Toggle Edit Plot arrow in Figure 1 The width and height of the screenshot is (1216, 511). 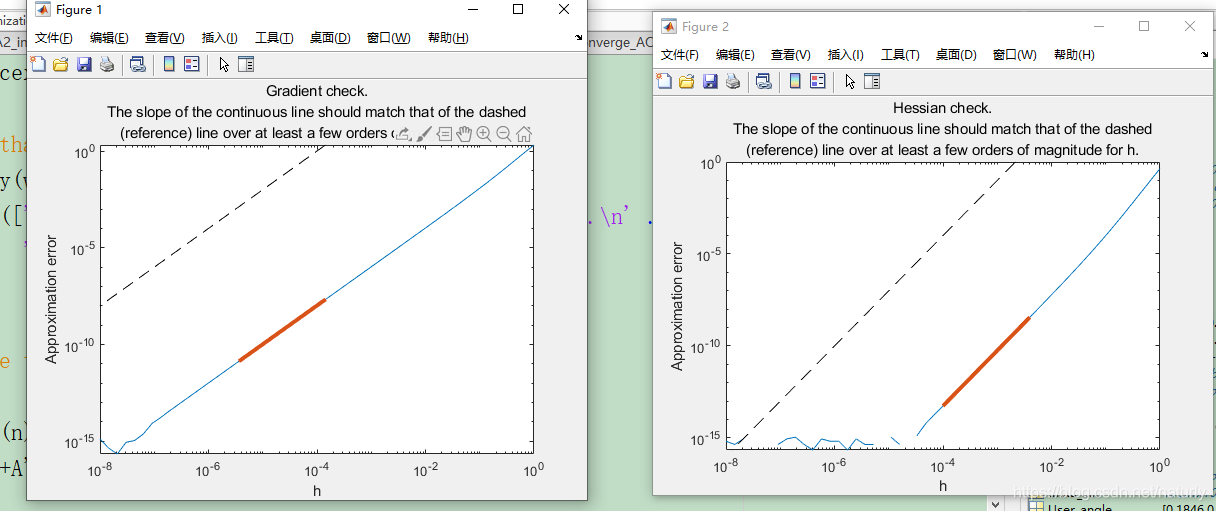tap(223, 65)
